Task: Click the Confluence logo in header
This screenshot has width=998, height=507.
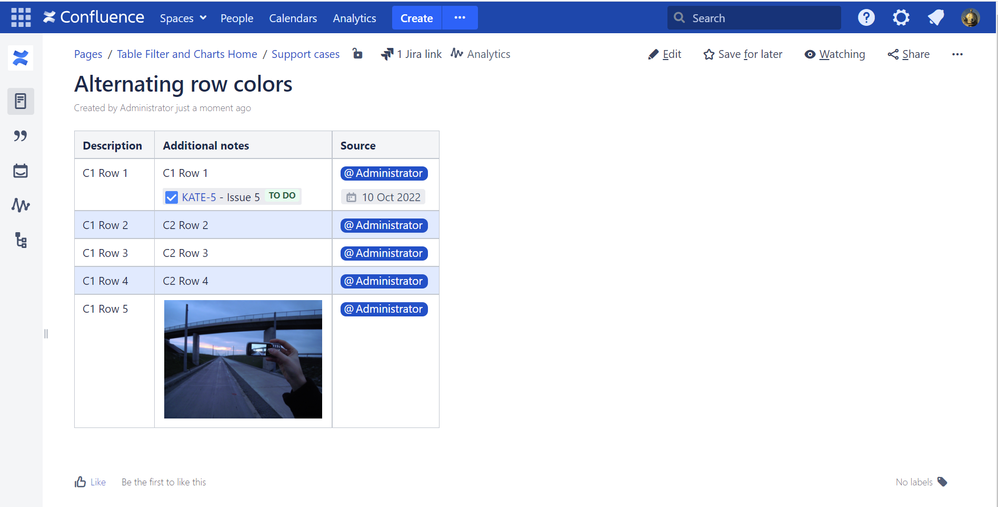Action: (x=94, y=18)
